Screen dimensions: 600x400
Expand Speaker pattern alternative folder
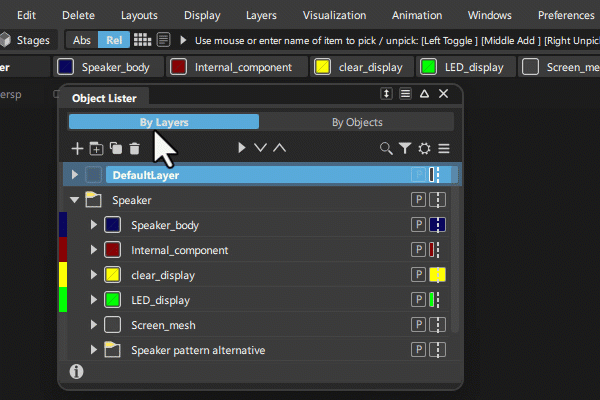coord(94,350)
